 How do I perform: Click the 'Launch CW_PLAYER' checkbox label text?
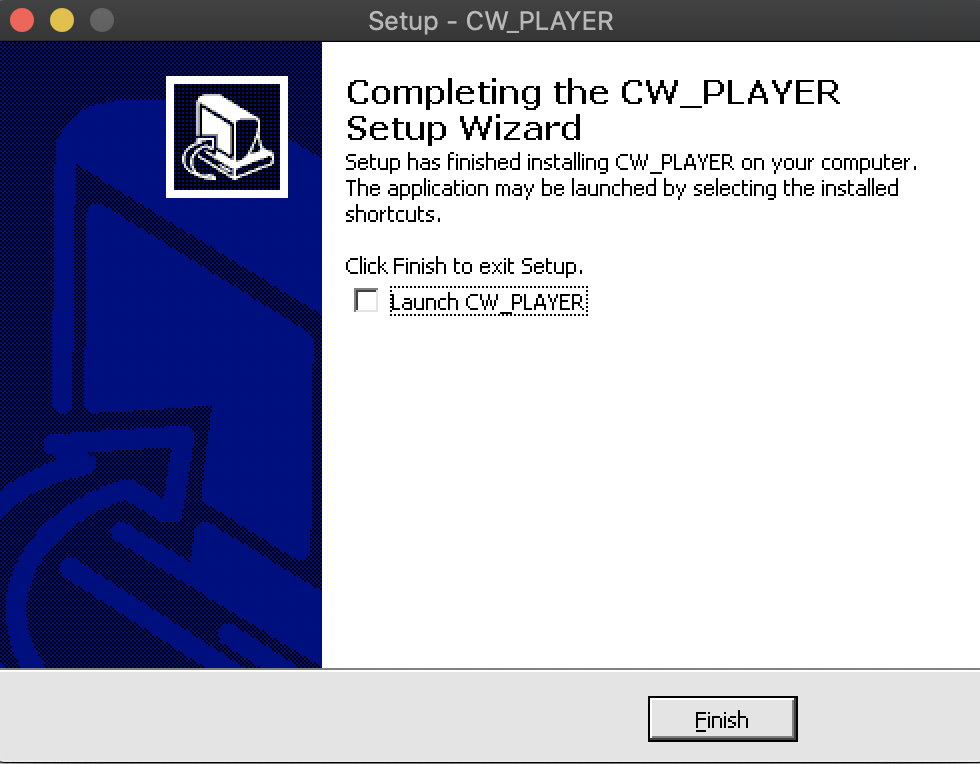click(x=488, y=302)
